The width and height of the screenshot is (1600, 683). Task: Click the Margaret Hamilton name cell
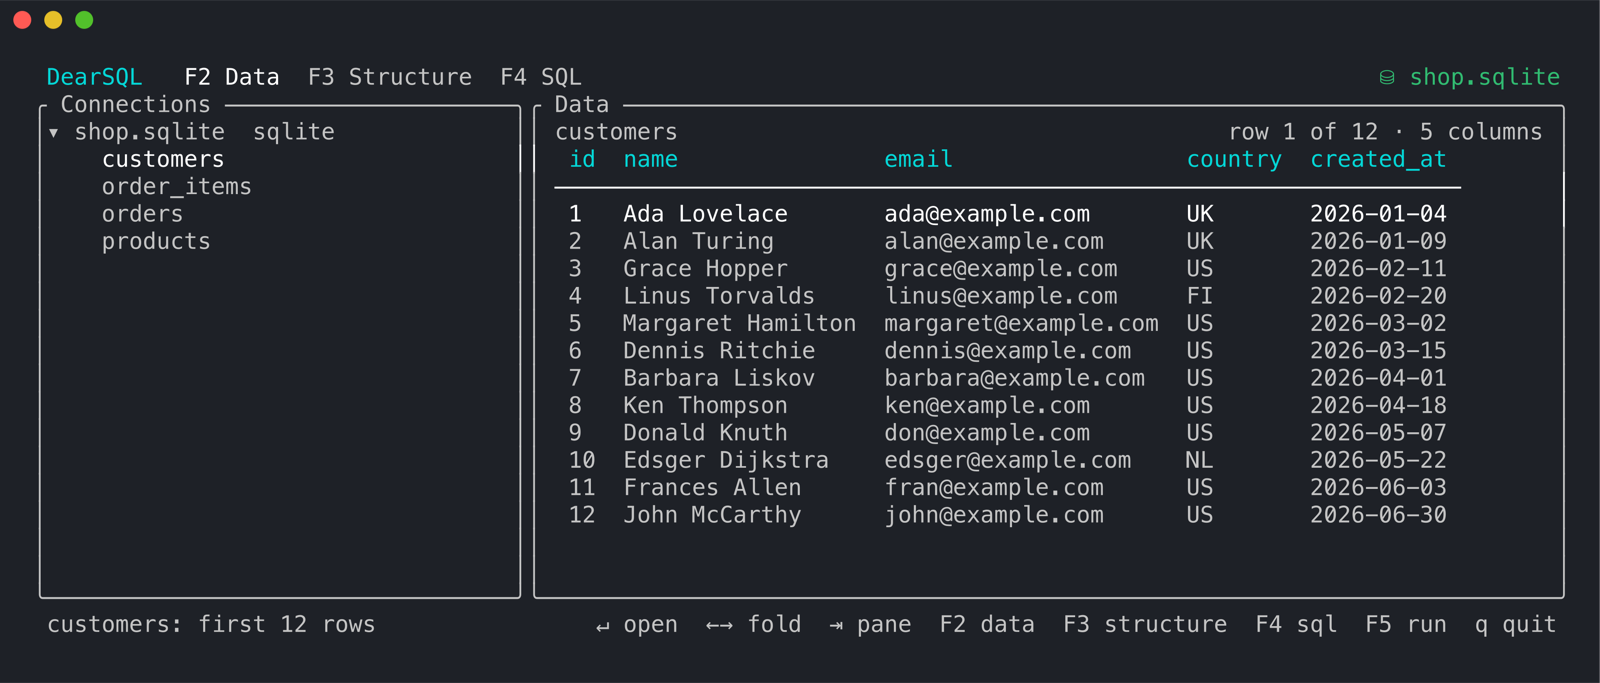point(739,323)
